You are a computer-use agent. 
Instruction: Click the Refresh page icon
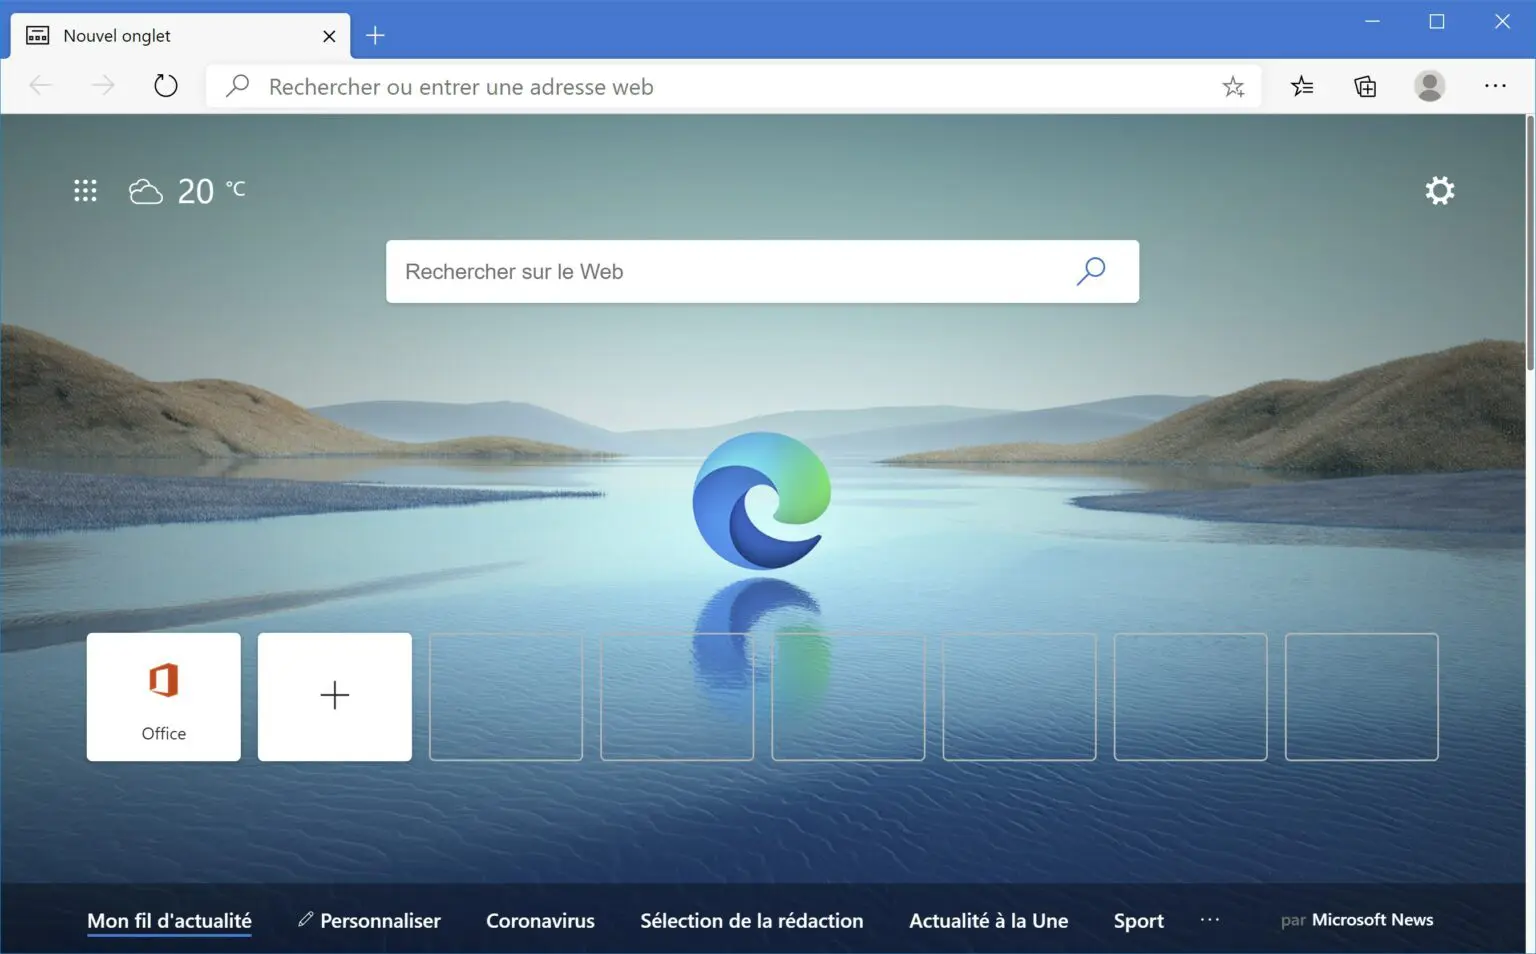[x=166, y=86]
